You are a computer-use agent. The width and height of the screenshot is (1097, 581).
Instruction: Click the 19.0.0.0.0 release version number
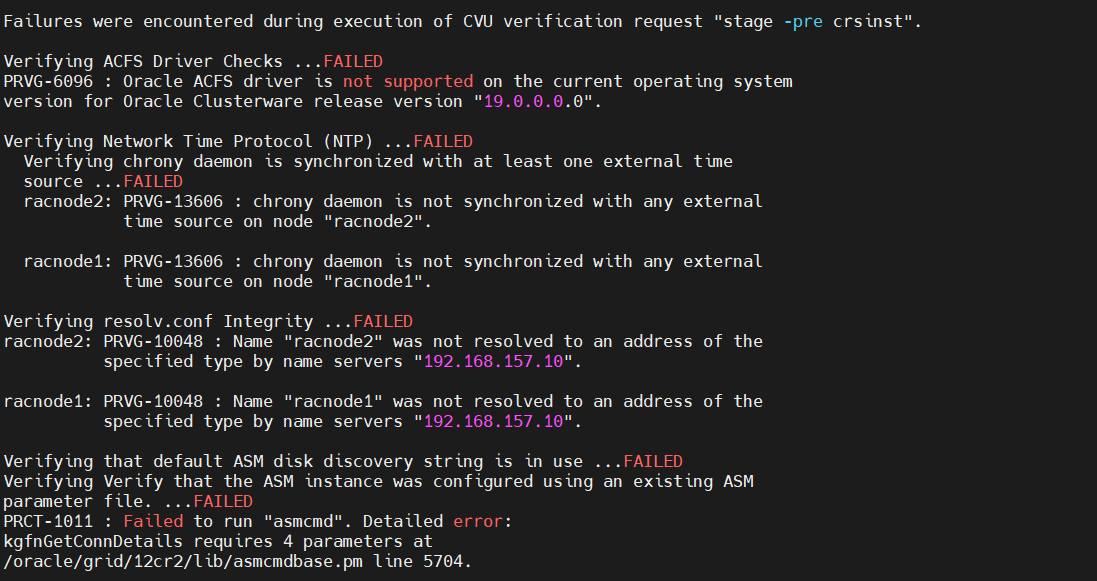(x=533, y=102)
